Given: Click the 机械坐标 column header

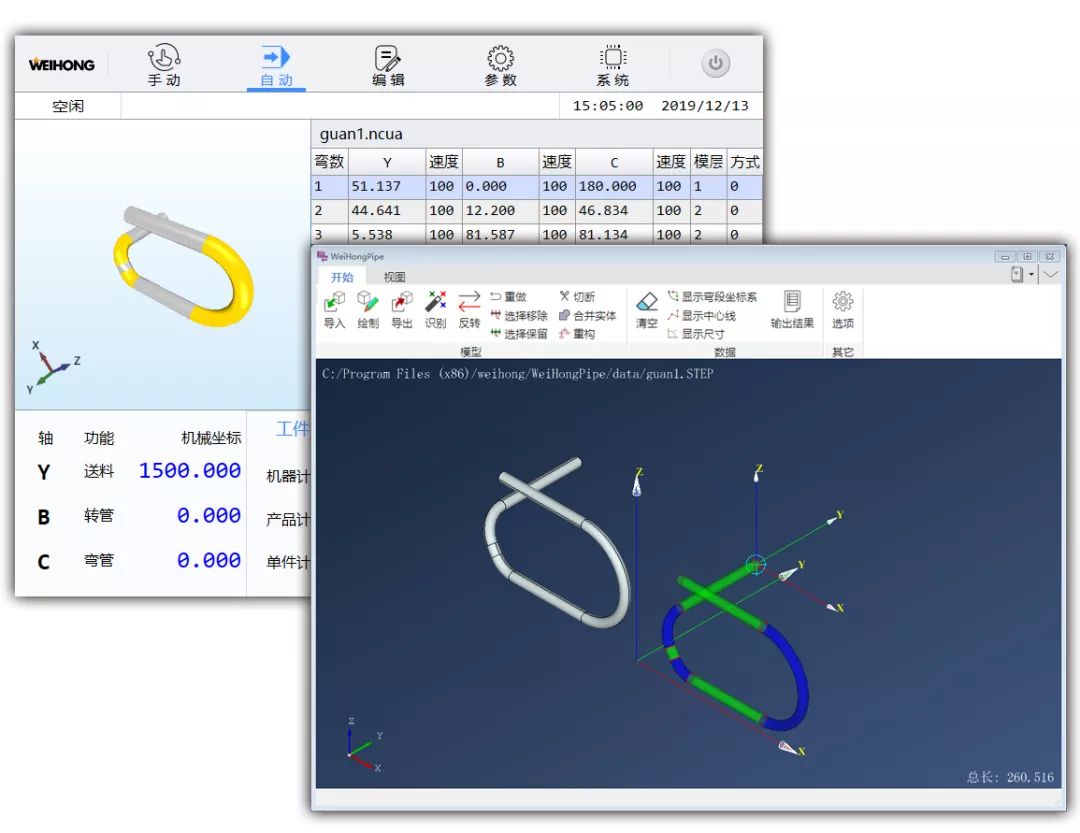Looking at the screenshot, I should 211,438.
